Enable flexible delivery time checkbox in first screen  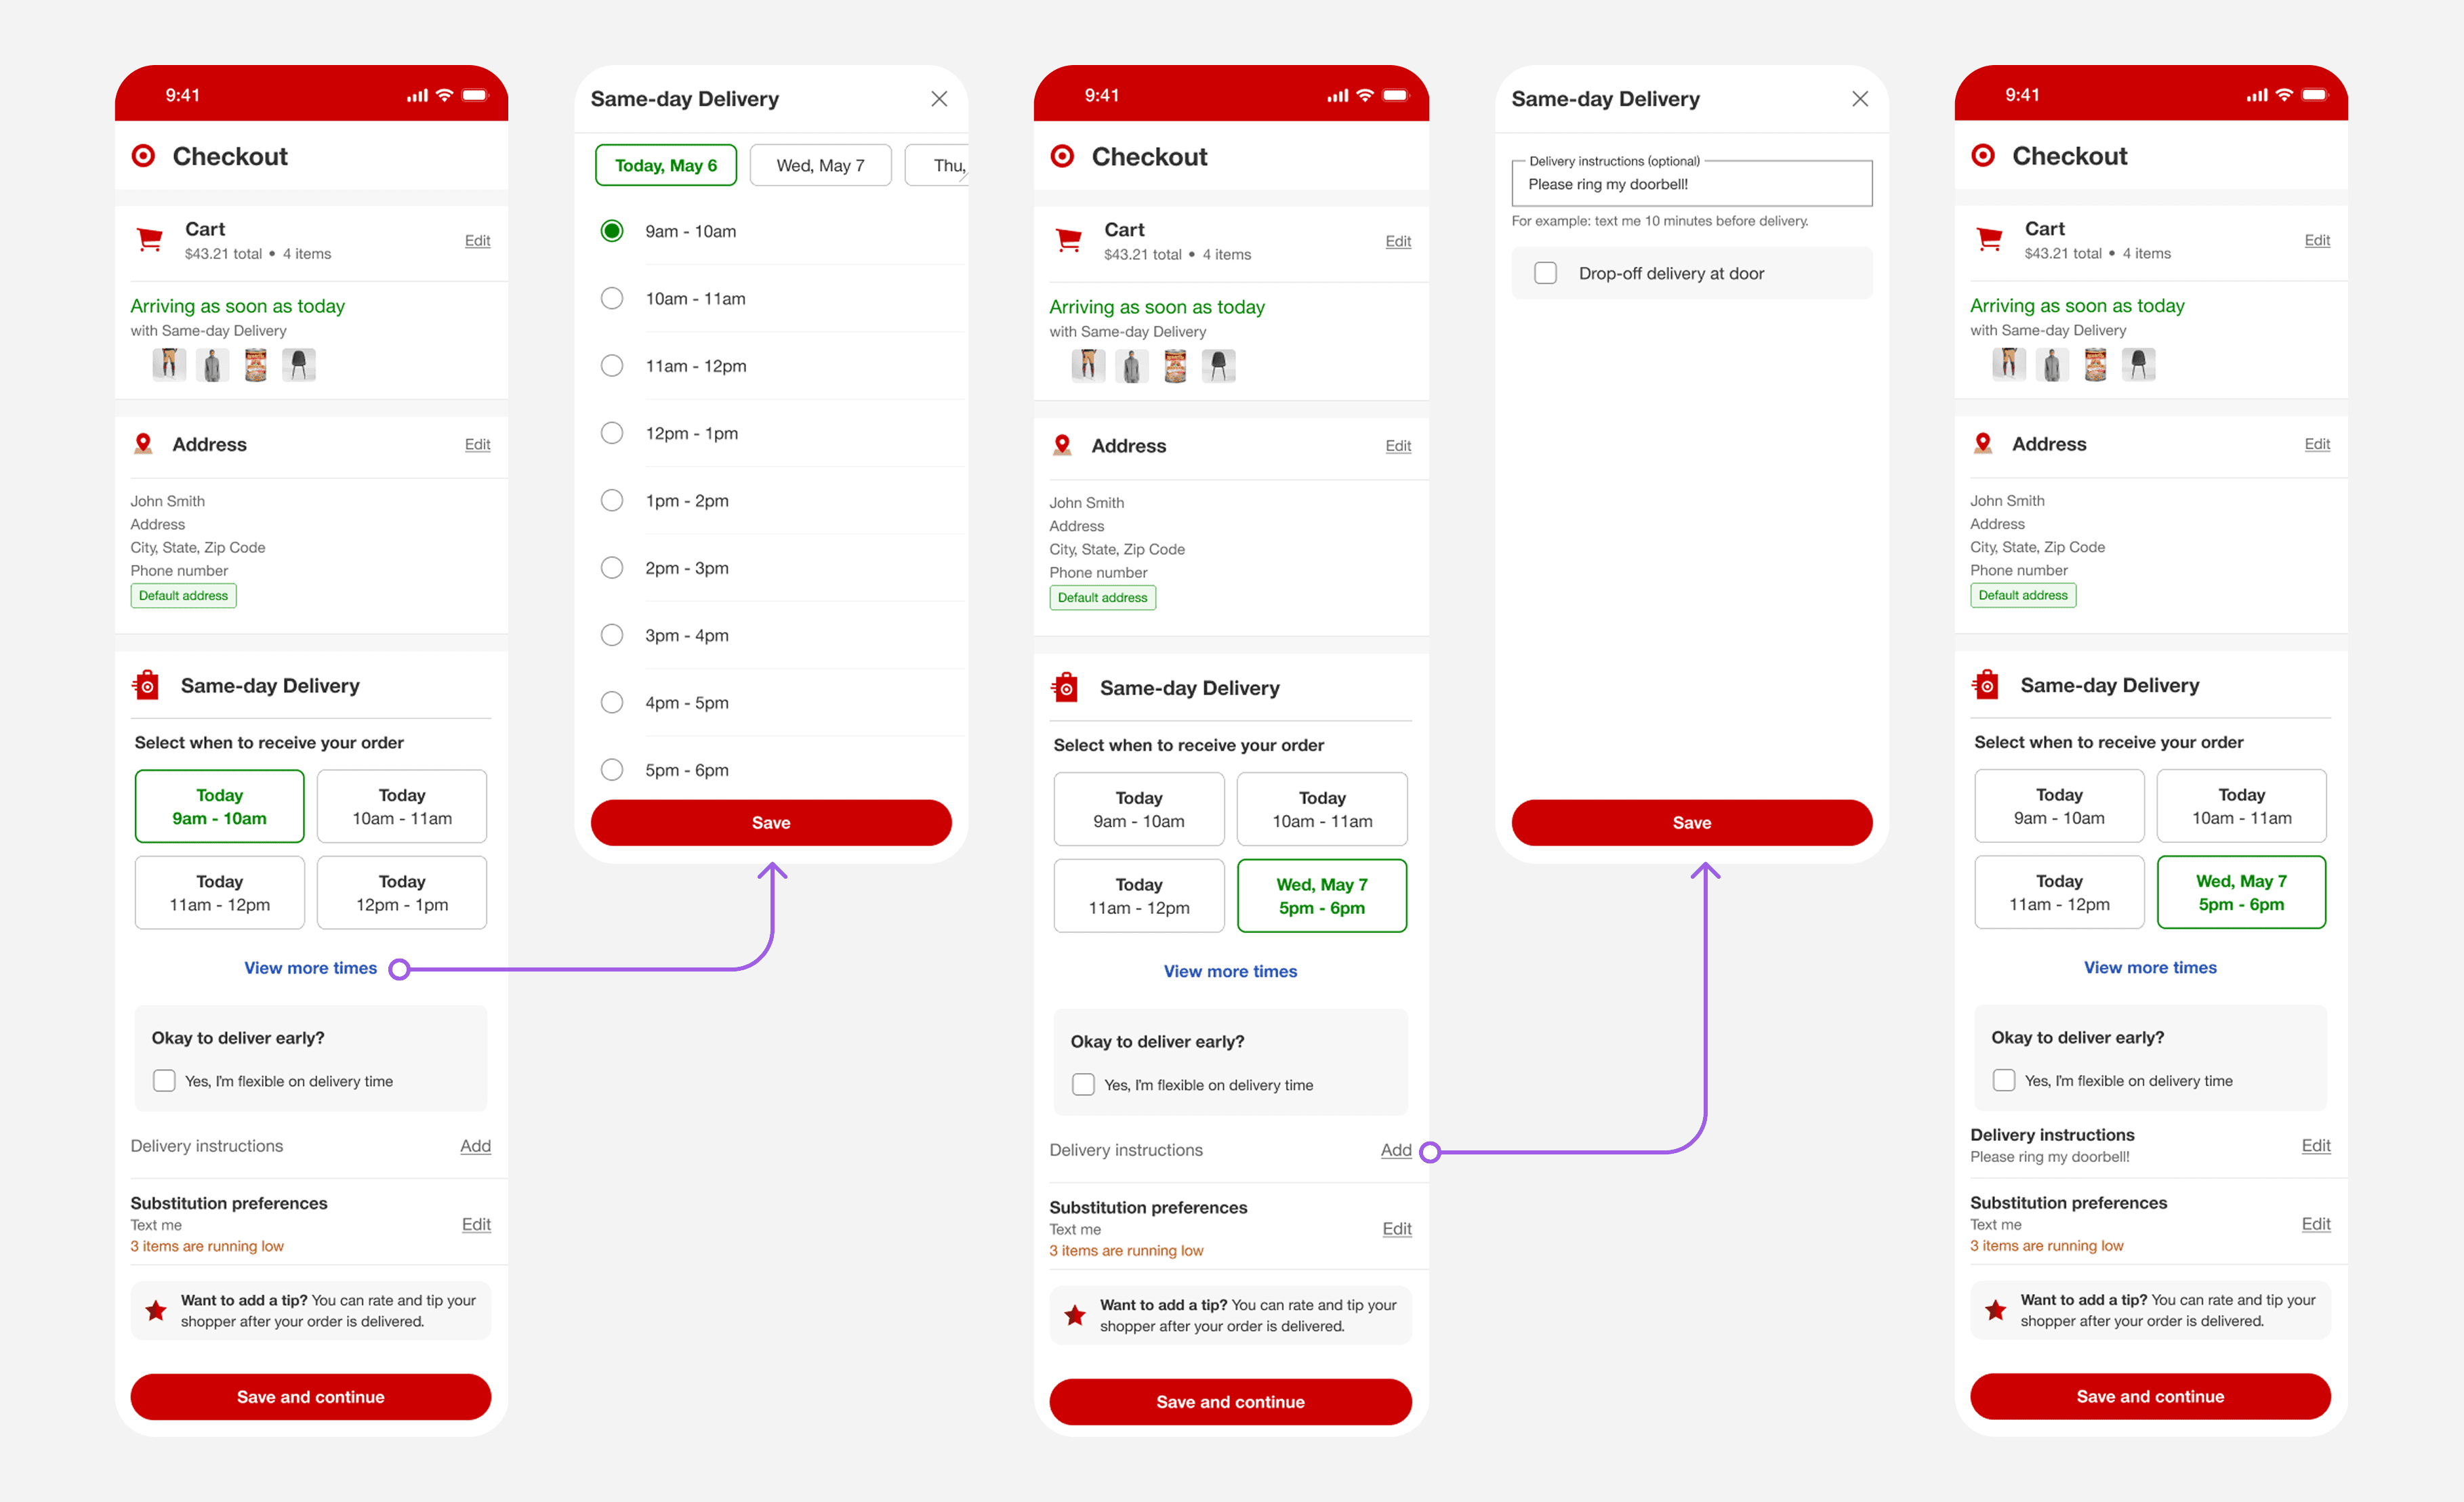164,1081
